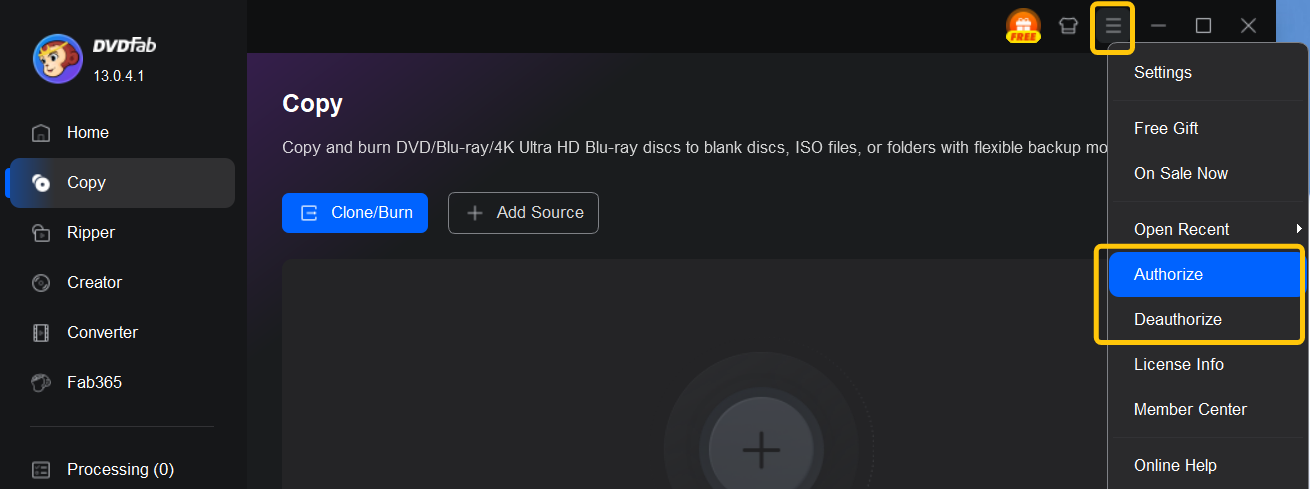Click the Processing queue icon
The image size is (1310, 489).
click(41, 469)
